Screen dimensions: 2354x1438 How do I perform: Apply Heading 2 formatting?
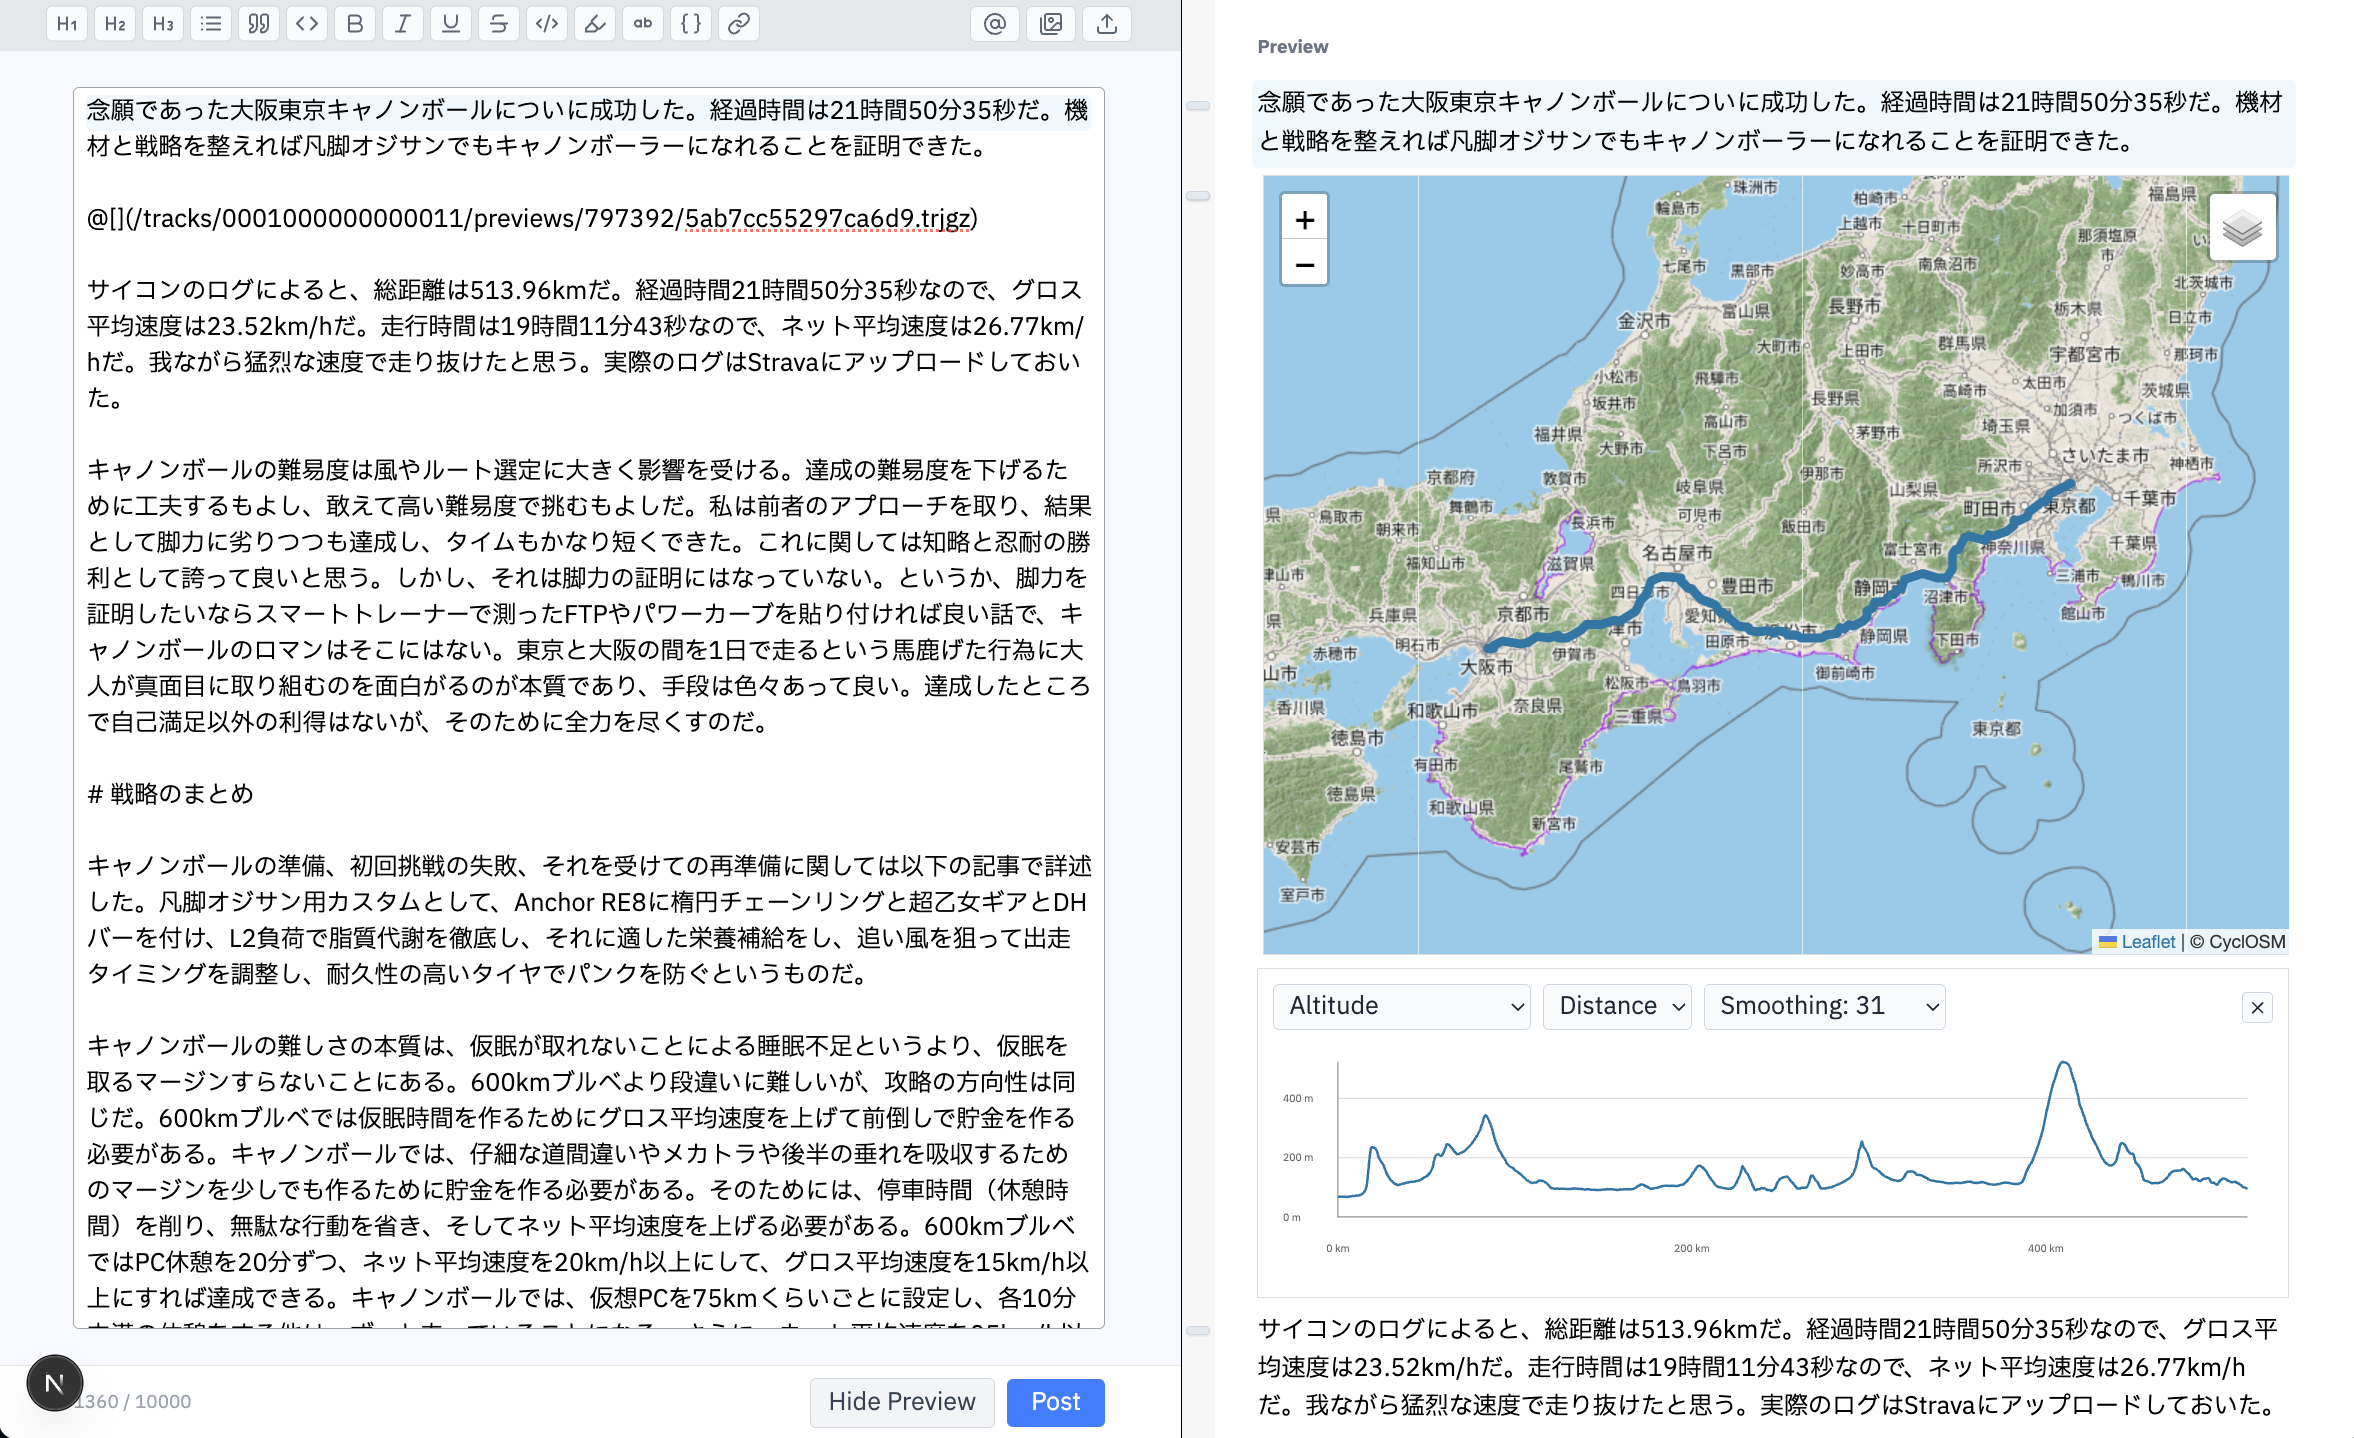(x=115, y=24)
